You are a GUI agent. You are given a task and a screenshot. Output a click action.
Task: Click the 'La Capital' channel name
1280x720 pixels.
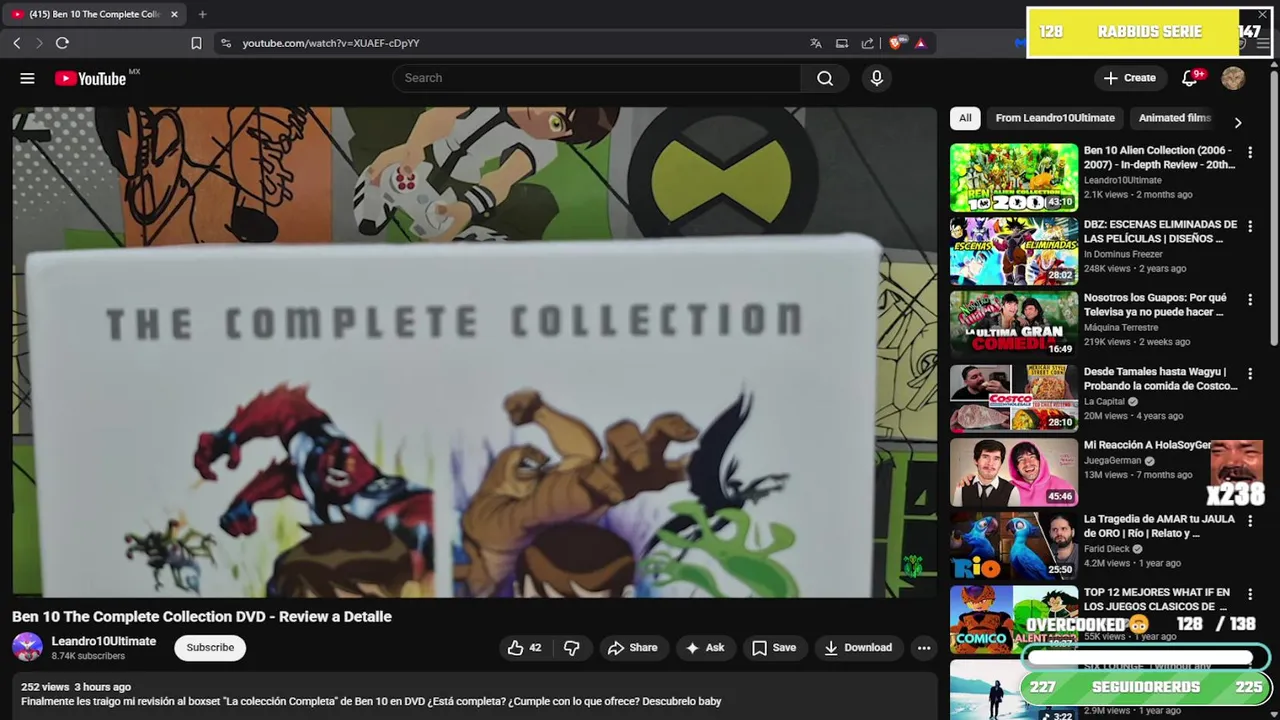click(1104, 402)
